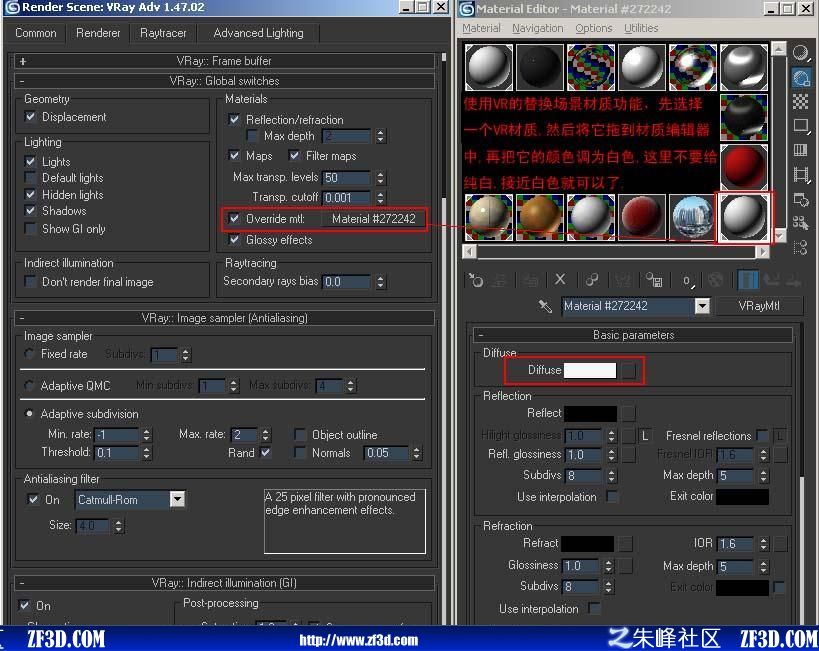819x651 pixels.
Task: Toggle the Backlight icon in Material Editor
Action: click(800, 77)
